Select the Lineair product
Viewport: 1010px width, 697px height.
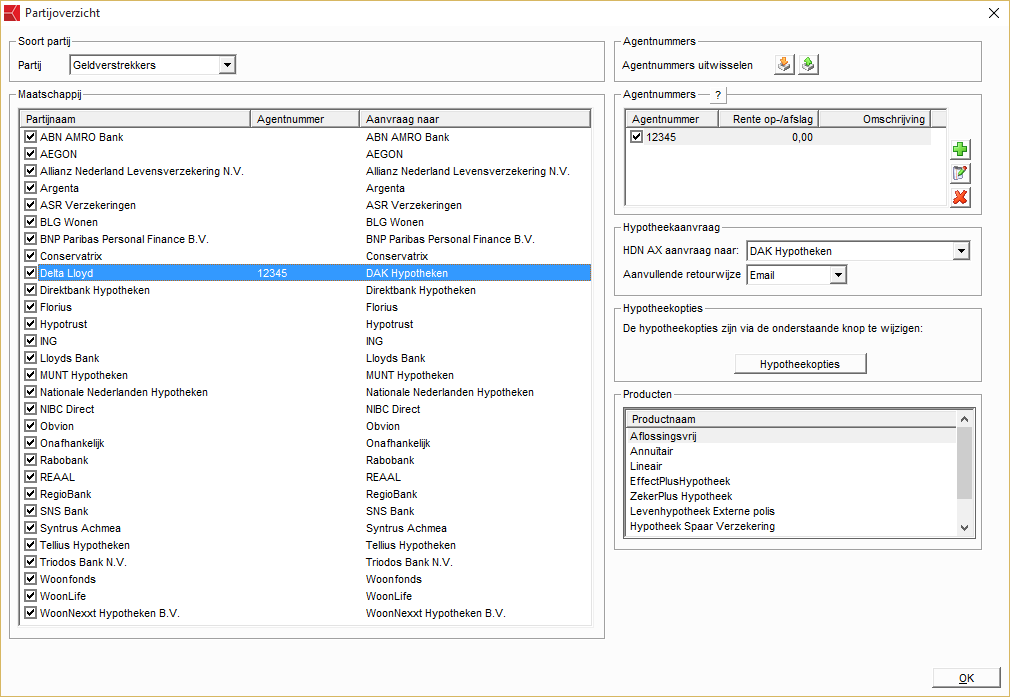792,466
